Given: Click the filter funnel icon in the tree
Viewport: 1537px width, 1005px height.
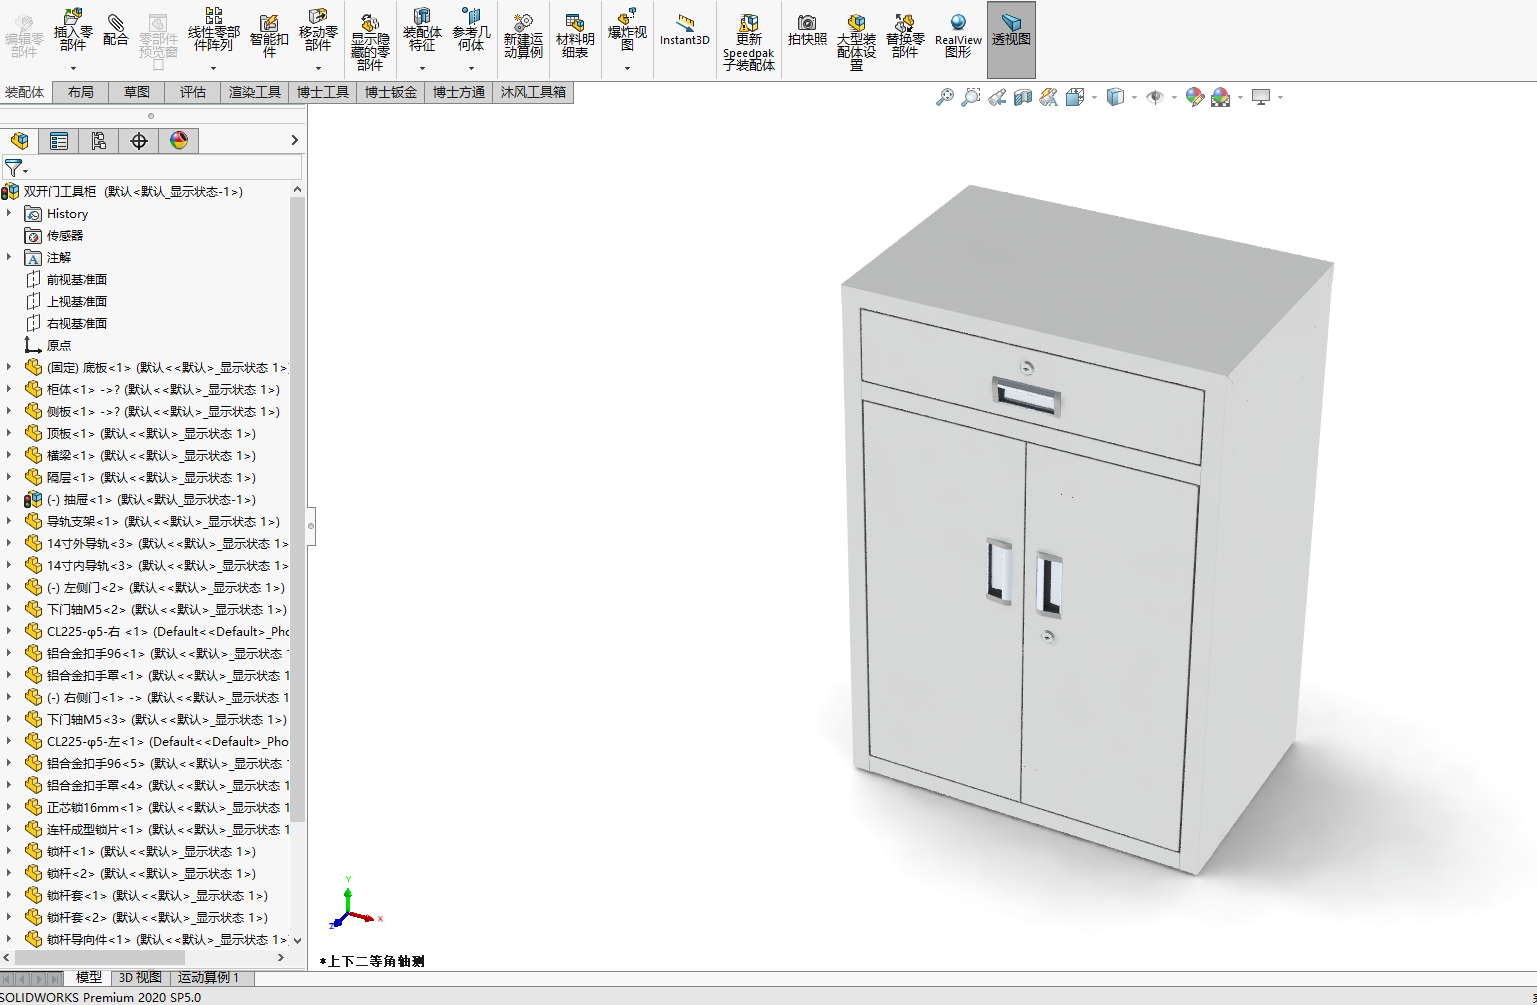Looking at the screenshot, I should point(15,168).
